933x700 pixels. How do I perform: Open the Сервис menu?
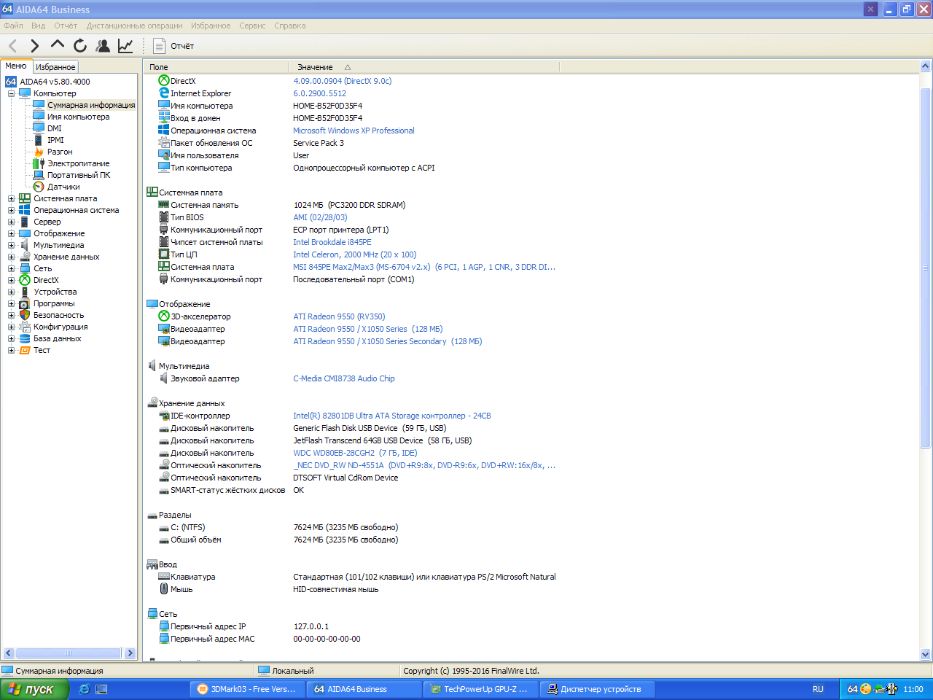tap(252, 26)
